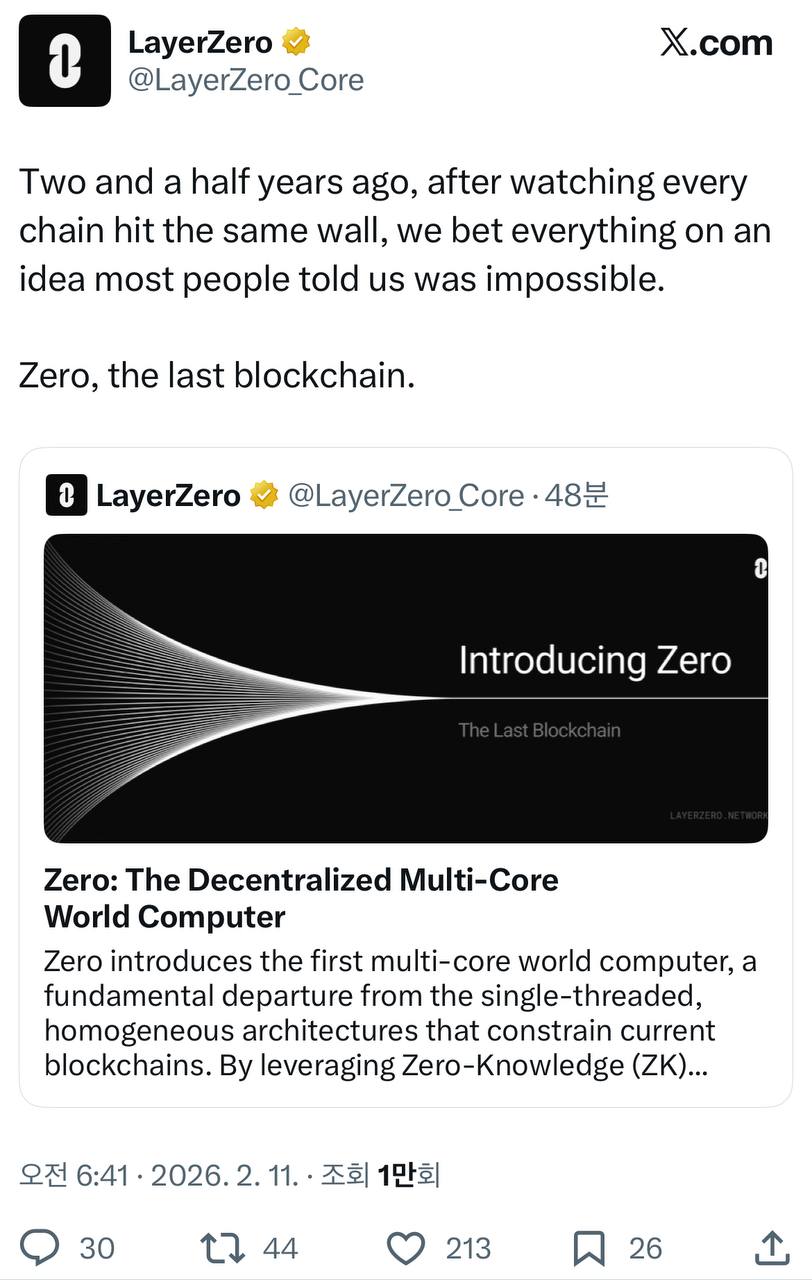Click the small LayerZero logo on the banner image
The width and height of the screenshot is (812, 1280).
[x=759, y=568]
